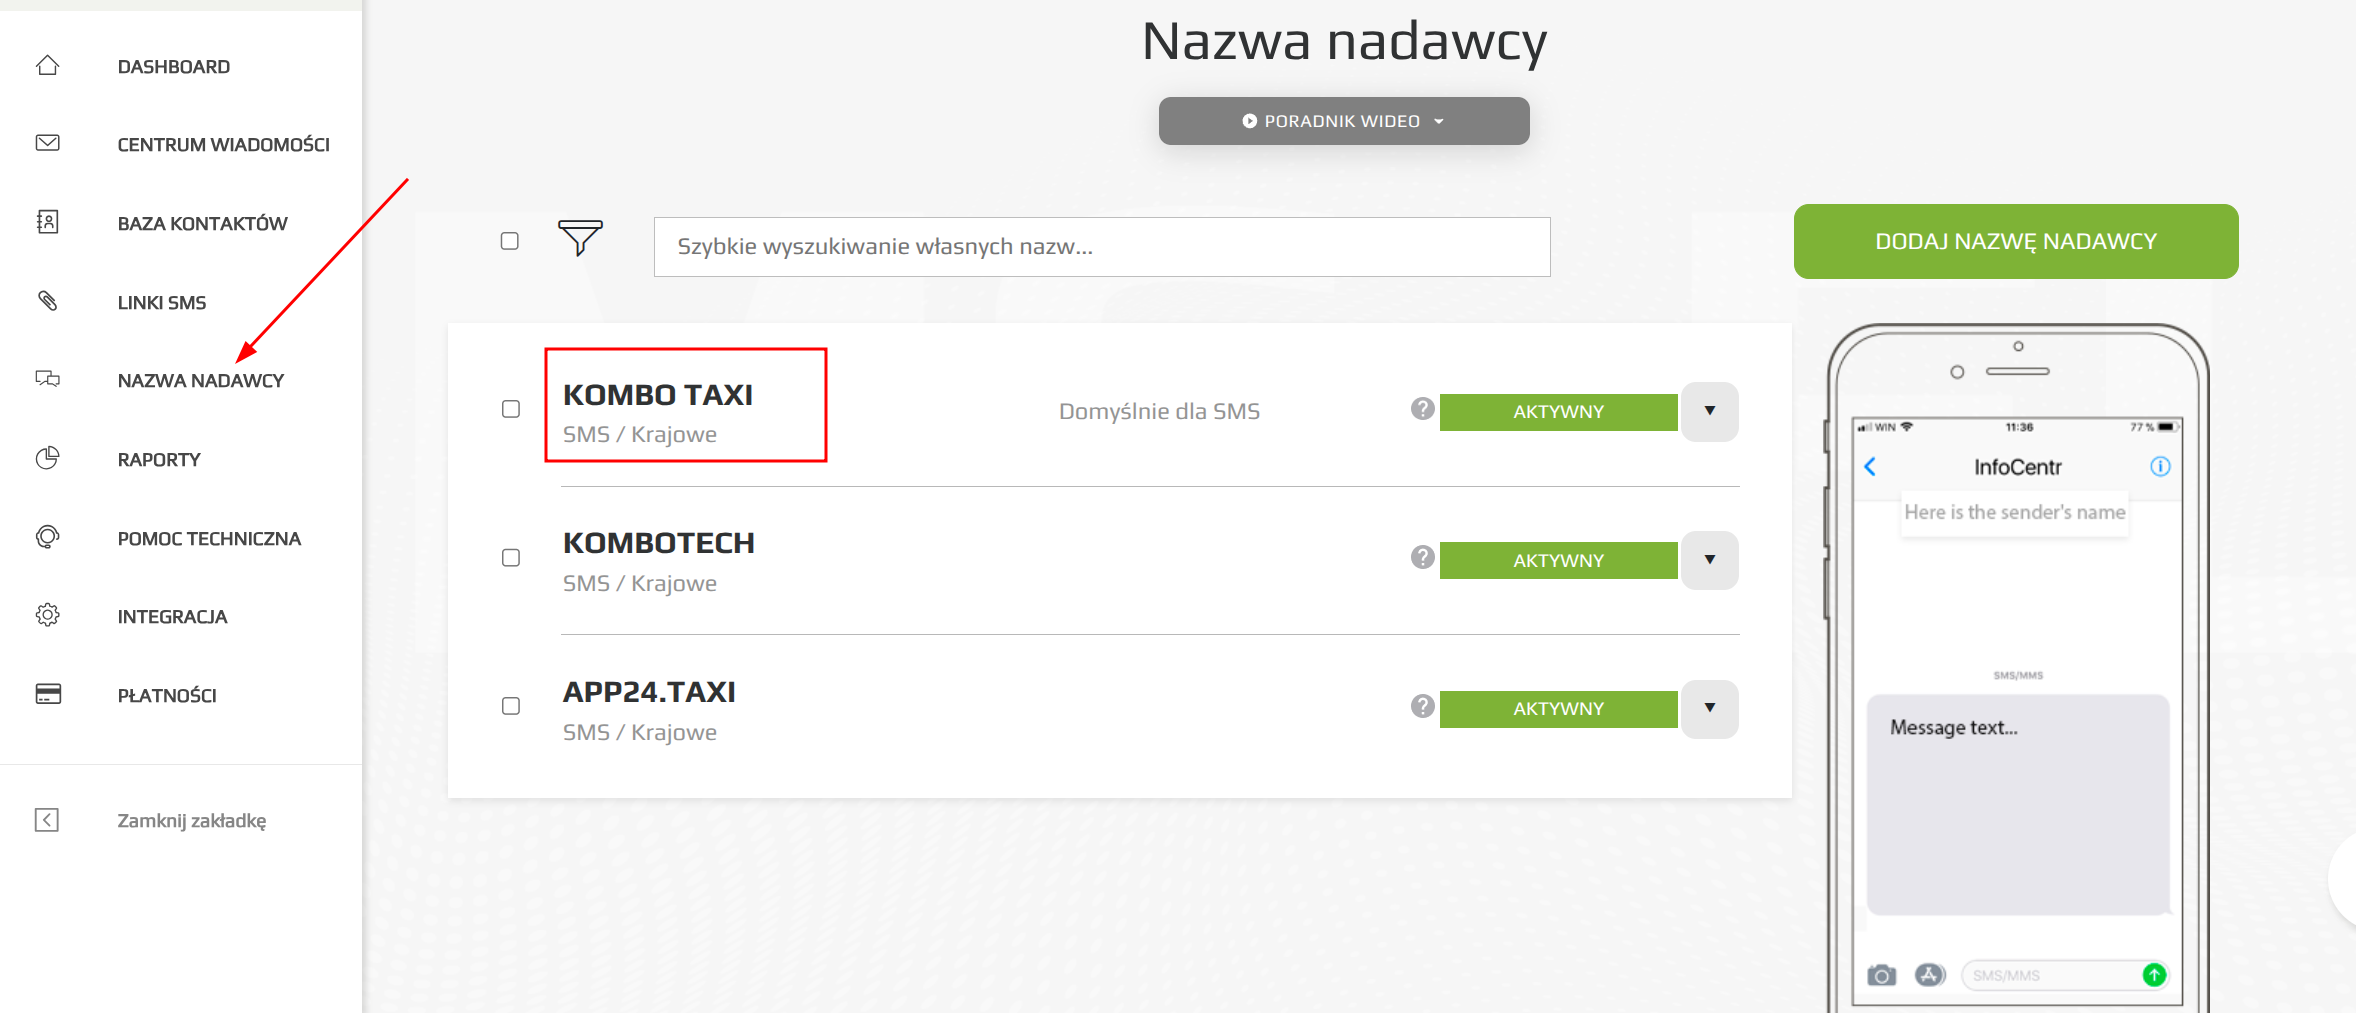Click the green send arrow in phone preview
This screenshot has width=2356, height=1013.
pyautogui.click(x=2154, y=975)
